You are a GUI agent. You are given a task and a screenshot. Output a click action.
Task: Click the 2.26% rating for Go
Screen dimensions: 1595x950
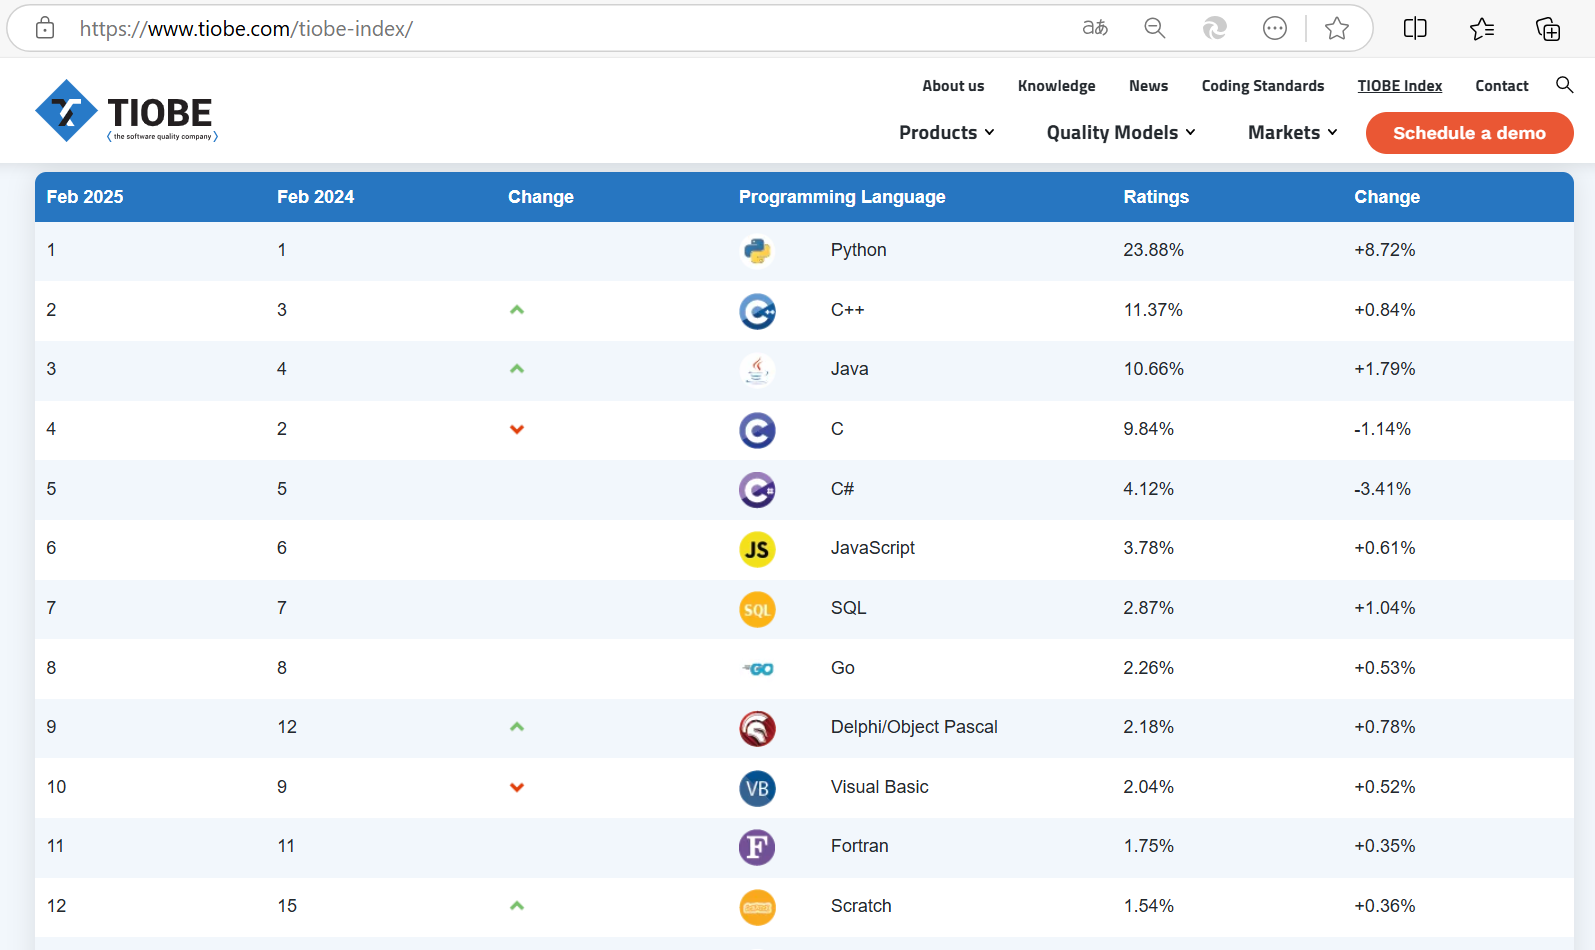[1148, 668]
